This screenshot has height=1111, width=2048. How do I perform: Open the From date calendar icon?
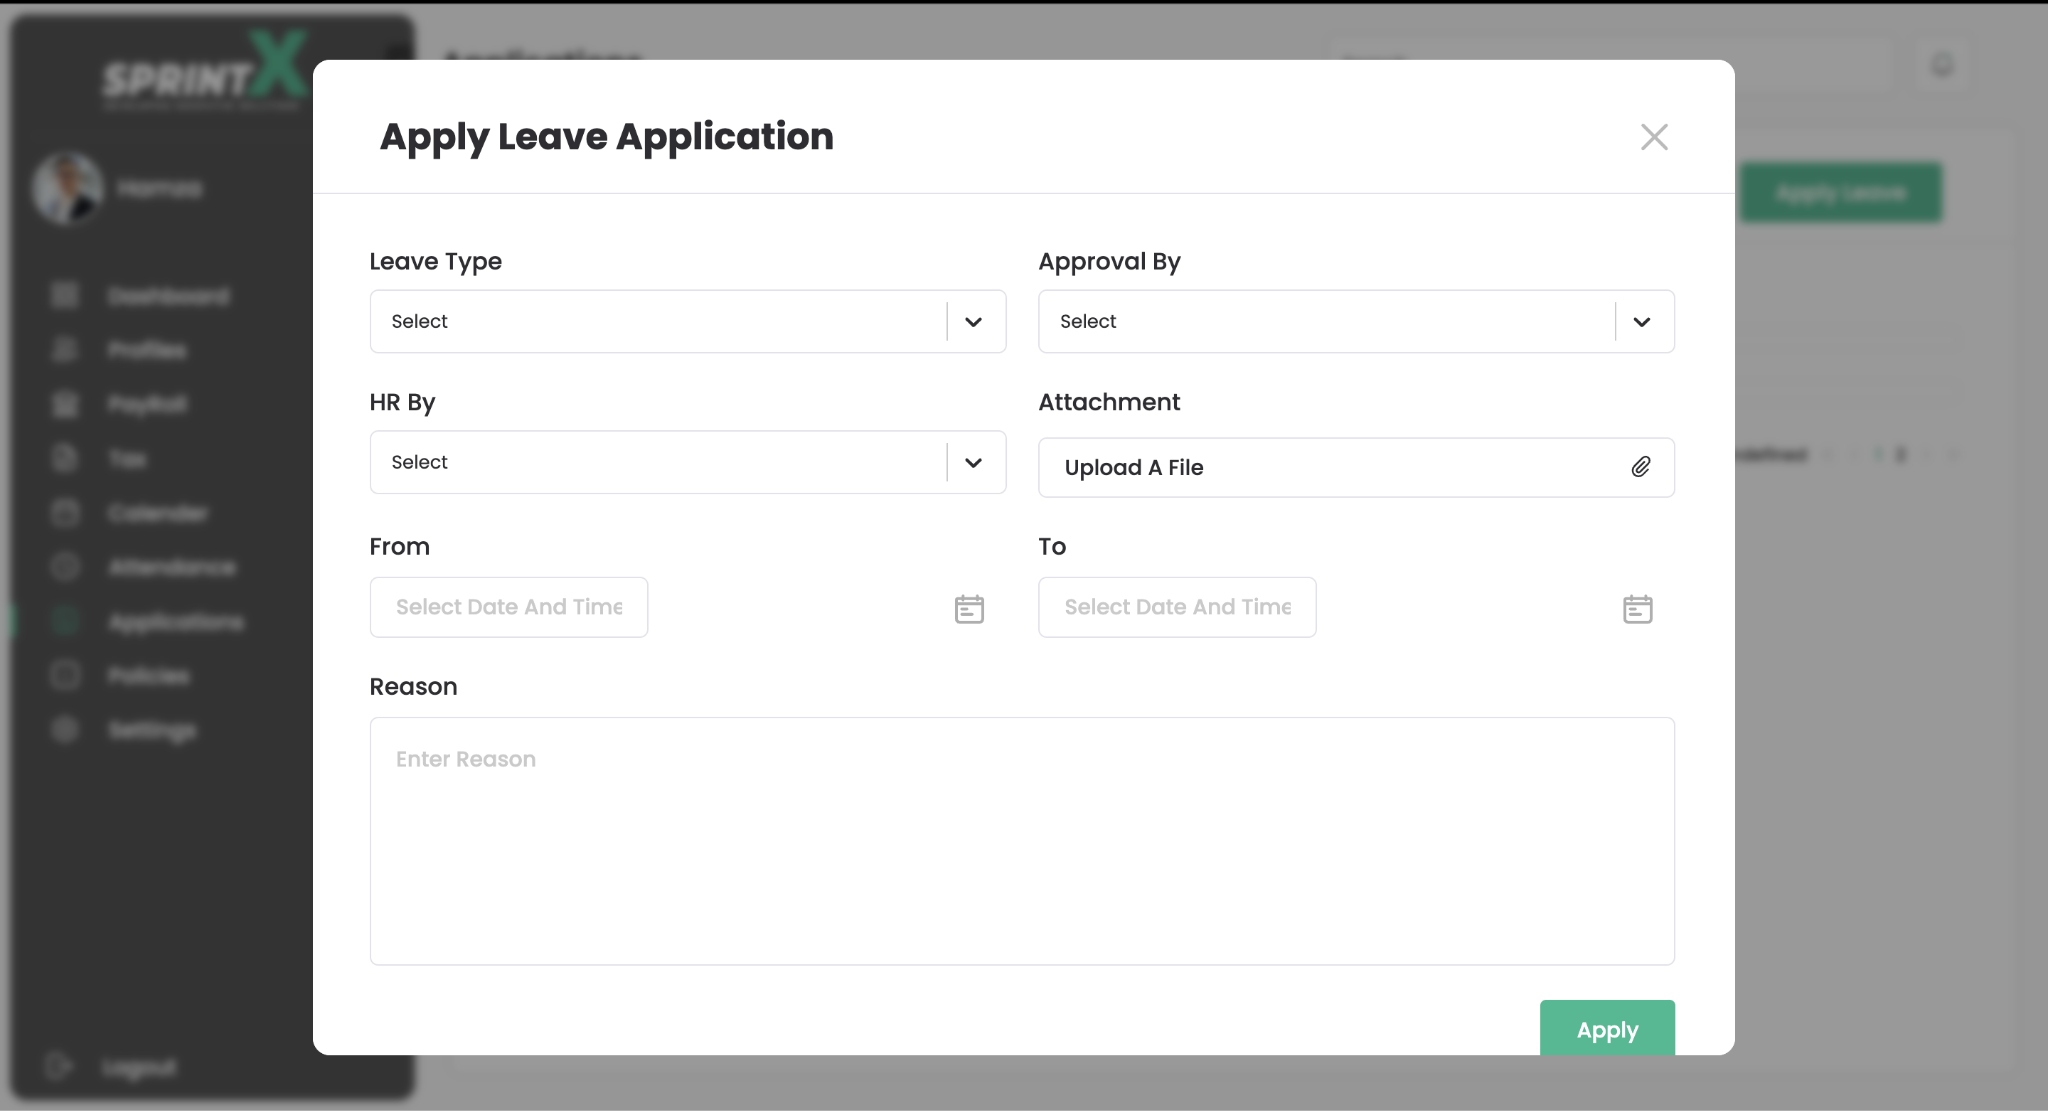(x=969, y=609)
